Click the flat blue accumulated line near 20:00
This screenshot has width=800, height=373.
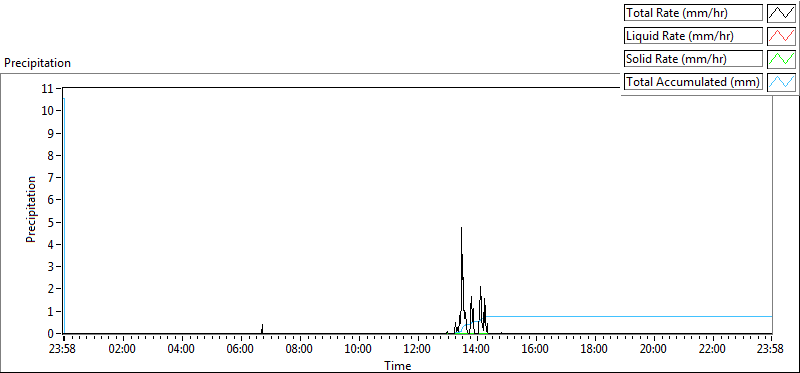coord(653,316)
